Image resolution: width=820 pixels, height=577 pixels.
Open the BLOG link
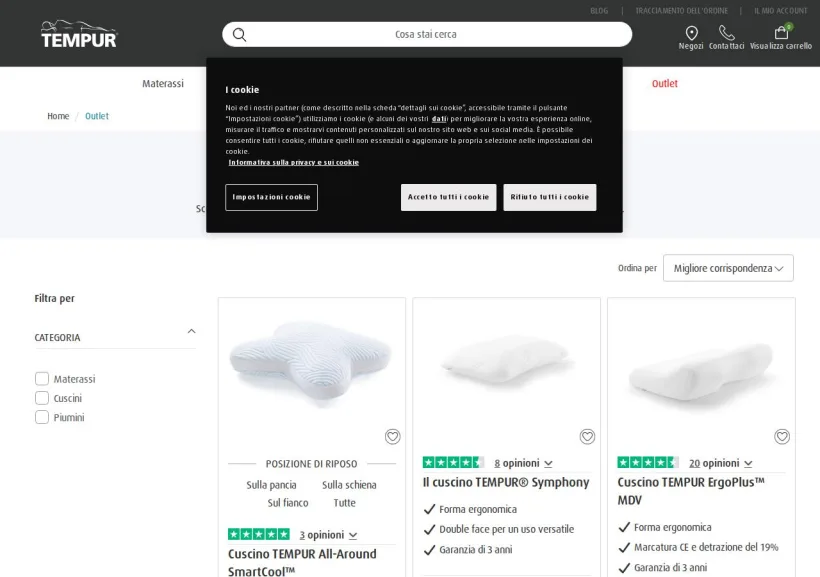pos(599,10)
